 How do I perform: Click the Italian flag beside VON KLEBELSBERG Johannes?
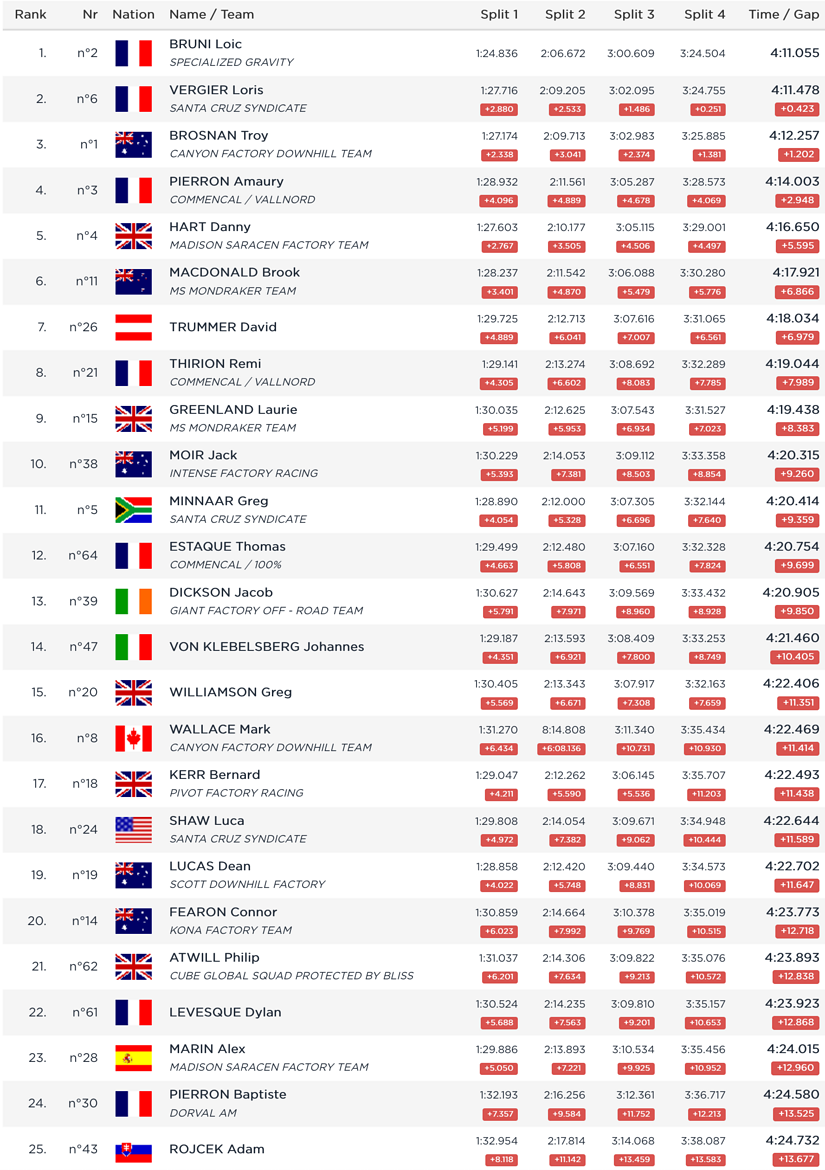pyautogui.click(x=134, y=647)
